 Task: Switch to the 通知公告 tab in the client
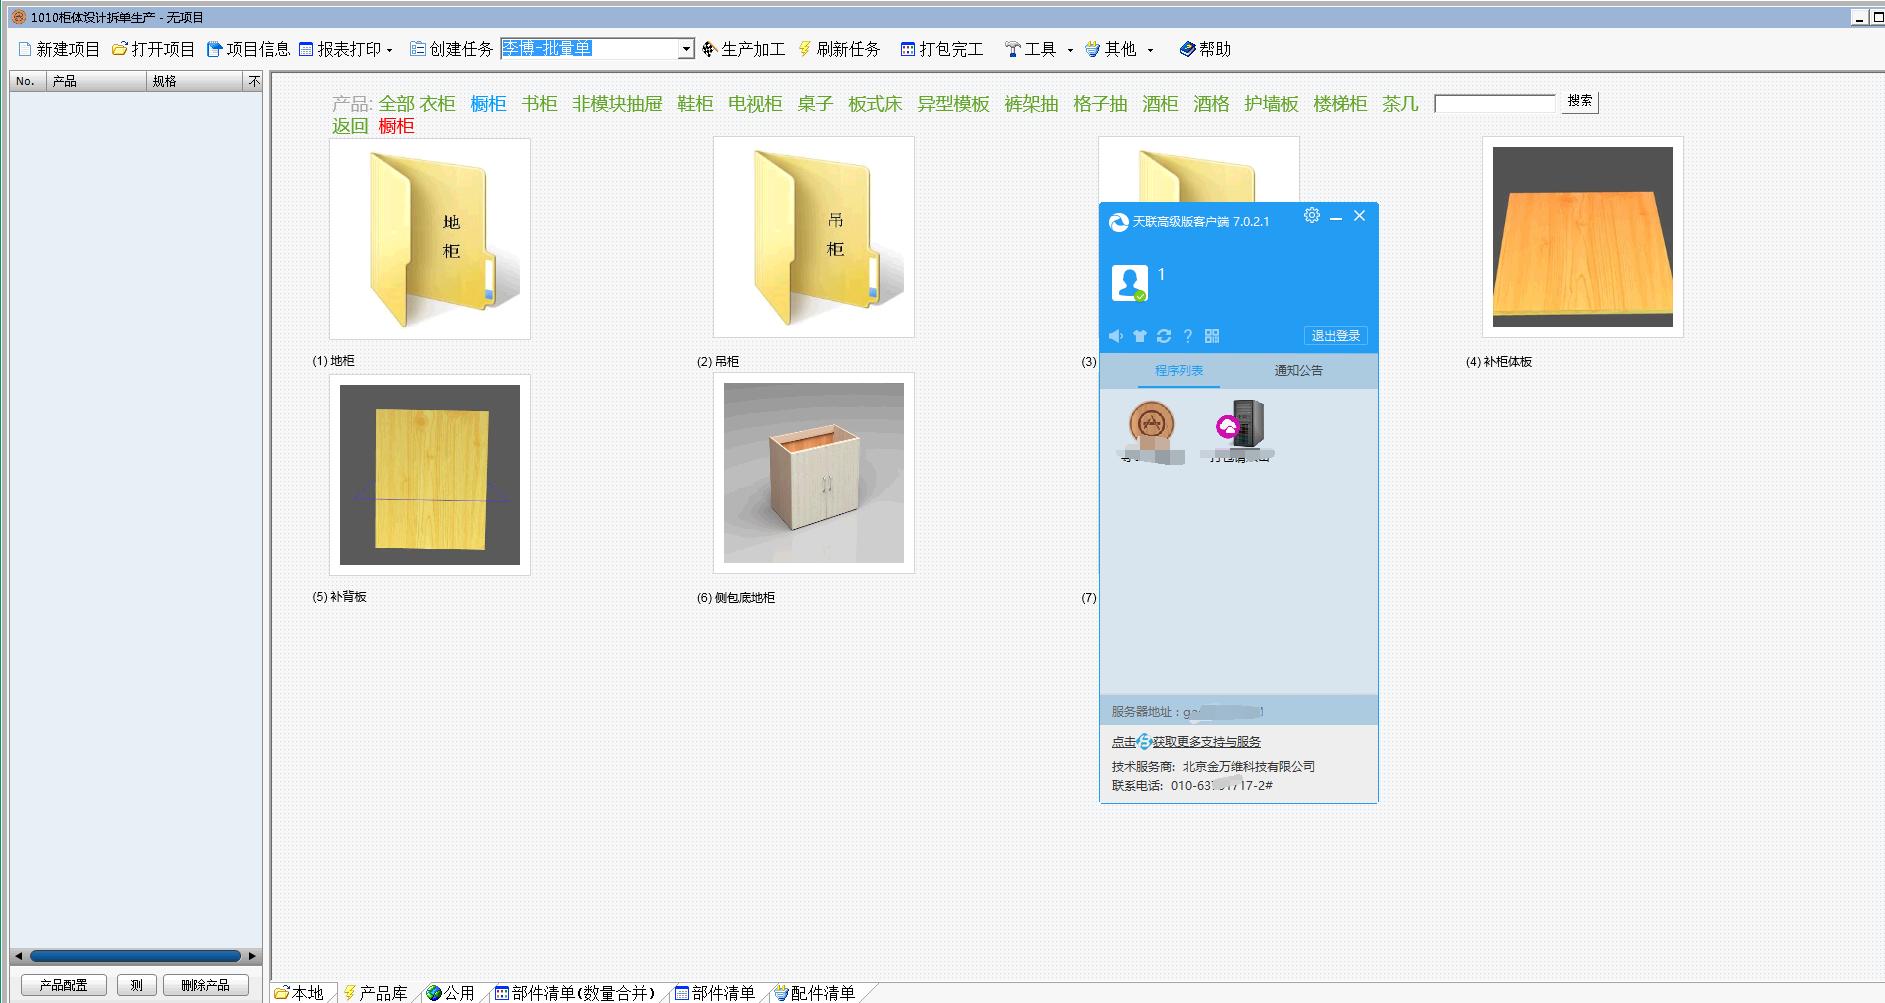(1297, 371)
